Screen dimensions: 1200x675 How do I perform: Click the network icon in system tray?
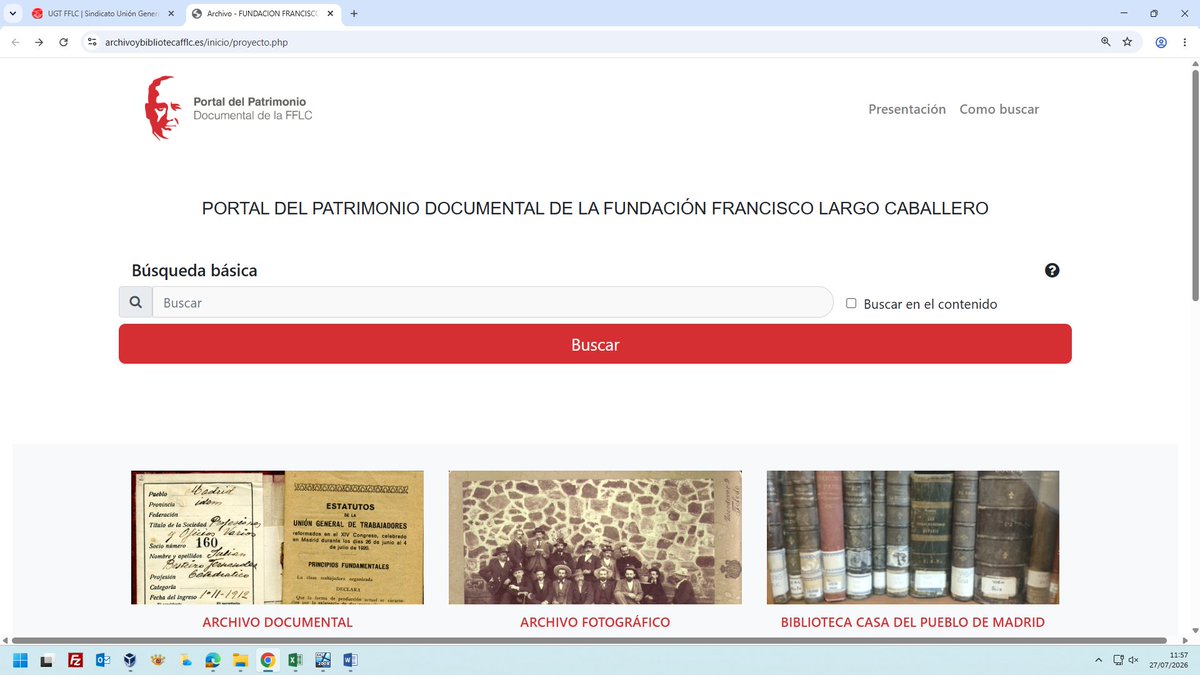pyautogui.click(x=1118, y=660)
